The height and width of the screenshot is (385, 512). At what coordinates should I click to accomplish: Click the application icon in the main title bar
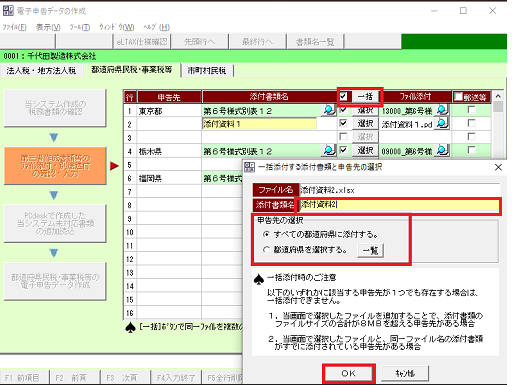8,11
